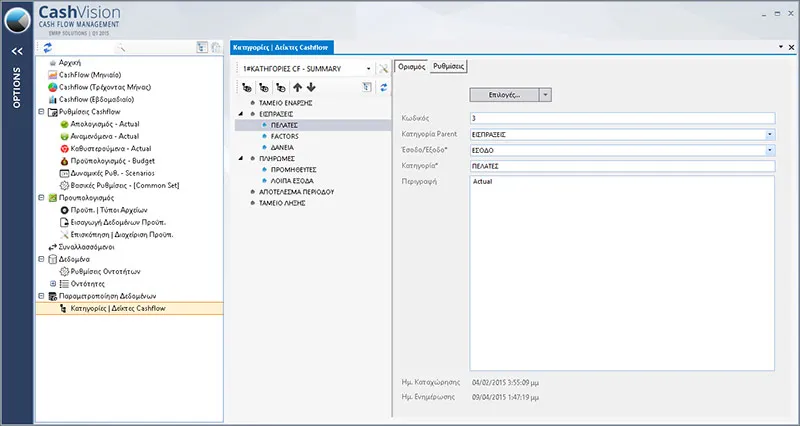Screen dimensions: 800x426
Task: Select the ΠΕΛΑΤΕΣ category row
Action: point(313,125)
